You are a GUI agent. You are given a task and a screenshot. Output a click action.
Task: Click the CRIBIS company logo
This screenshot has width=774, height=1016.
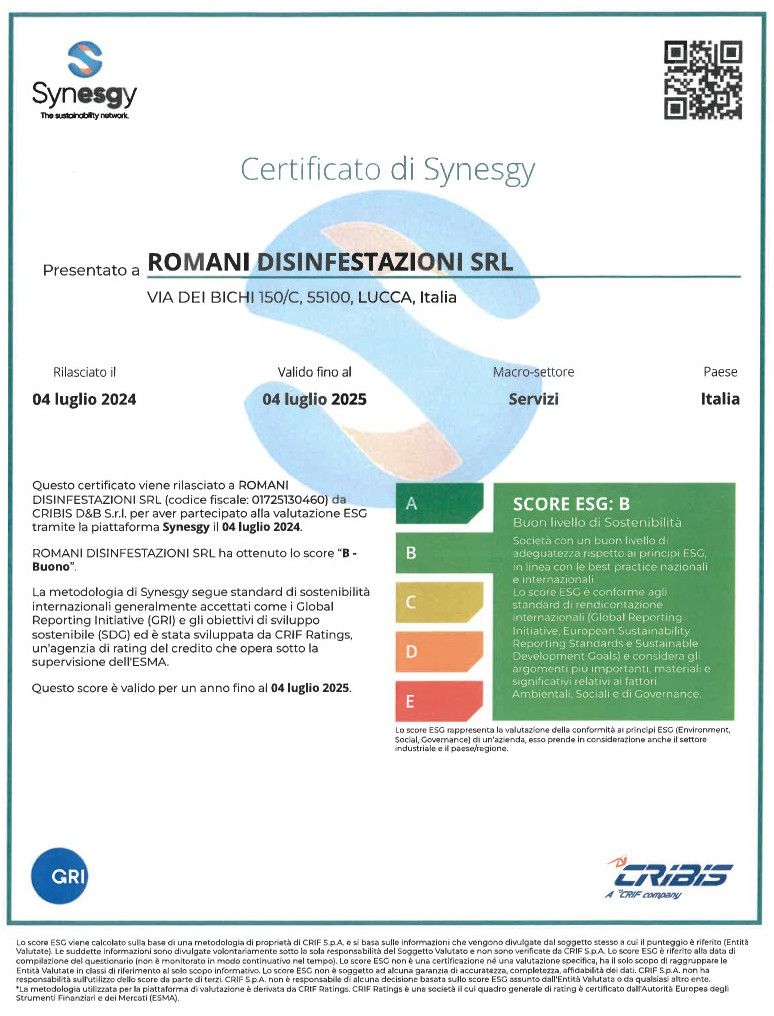[x=669, y=877]
